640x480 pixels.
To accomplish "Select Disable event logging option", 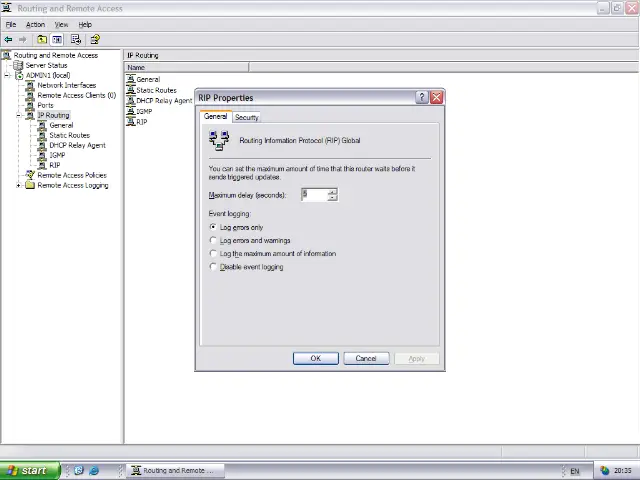I will (x=213, y=267).
